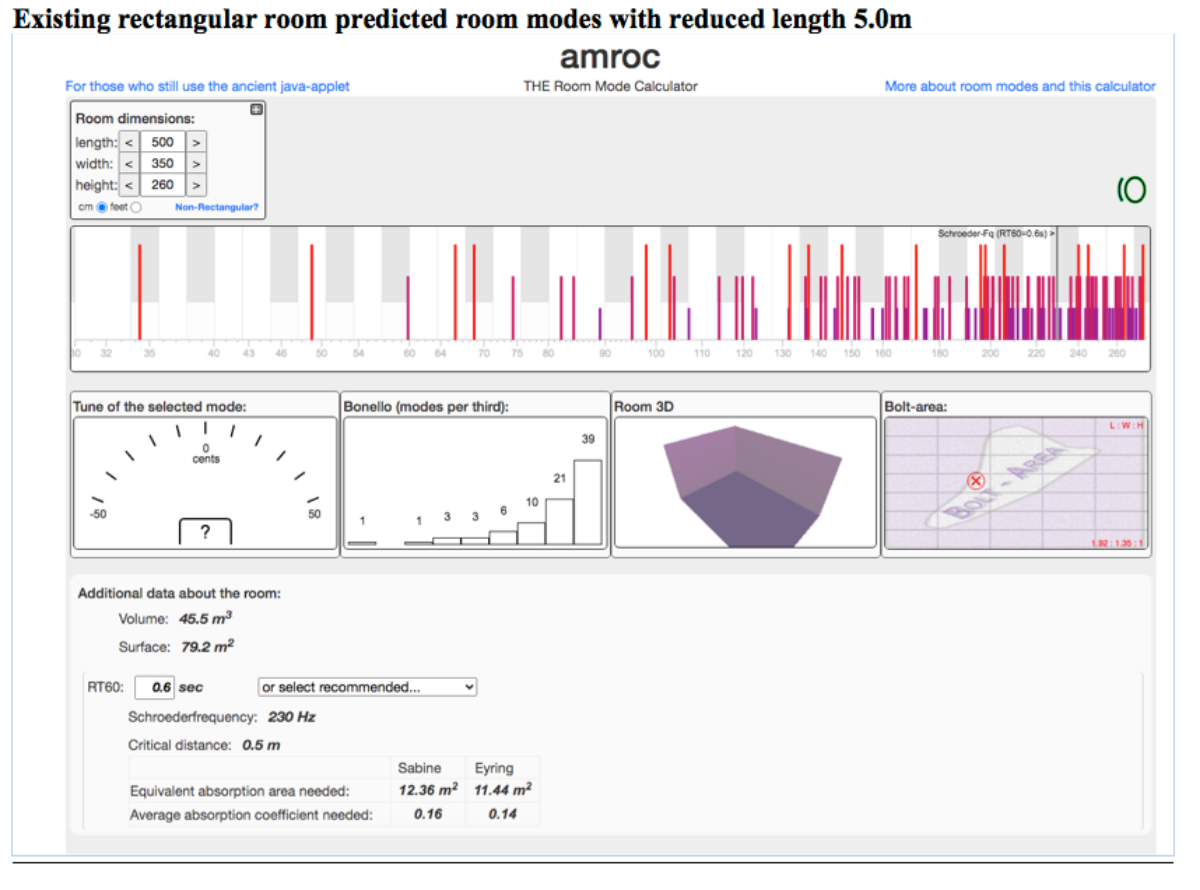Click the green speaker icon at right

click(x=1132, y=188)
